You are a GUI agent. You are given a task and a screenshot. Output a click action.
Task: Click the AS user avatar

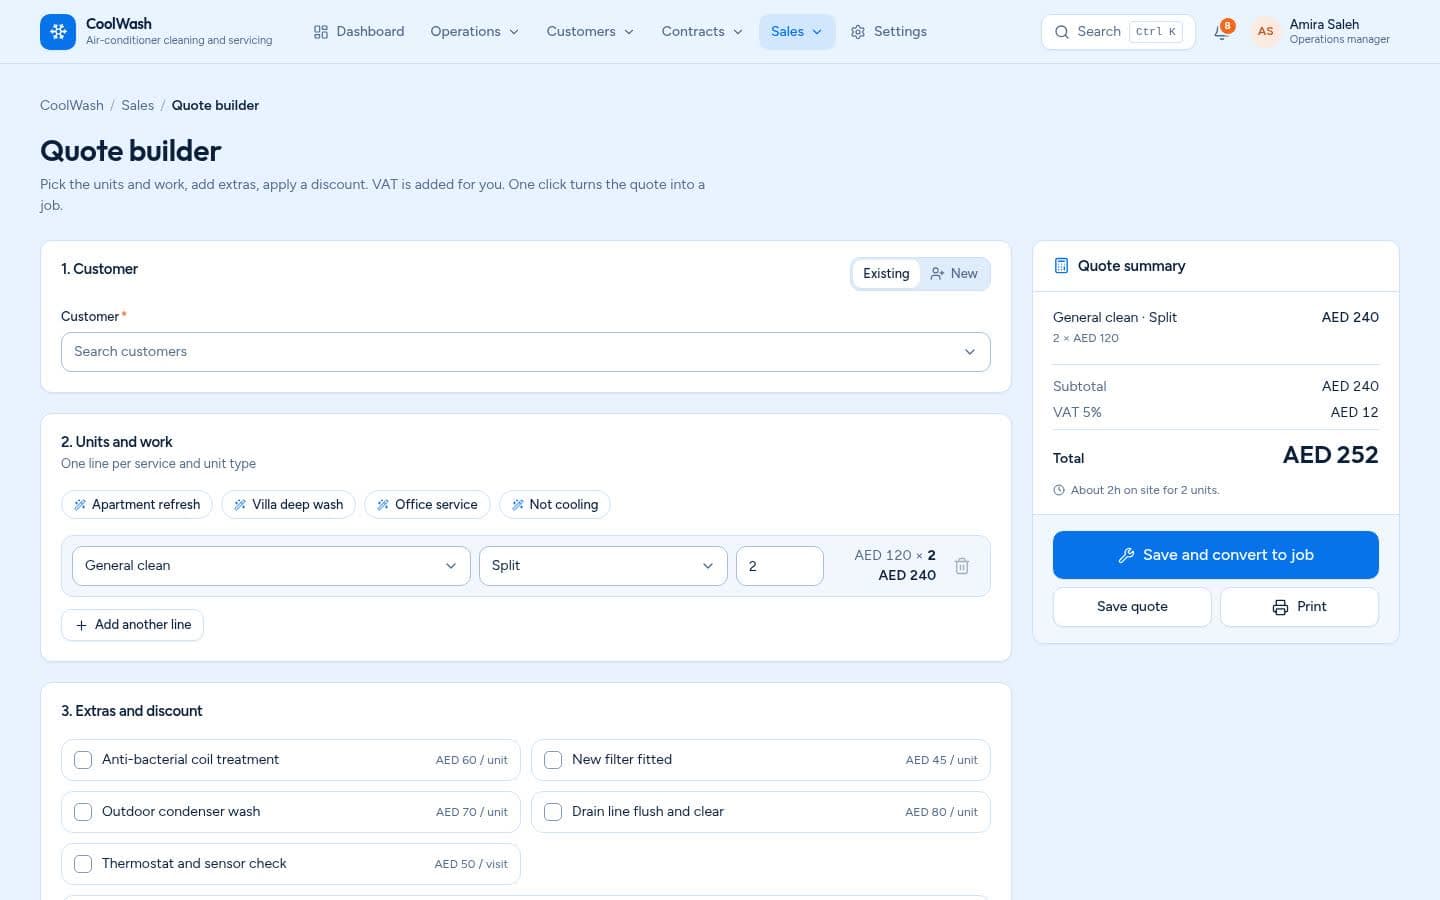click(1265, 32)
